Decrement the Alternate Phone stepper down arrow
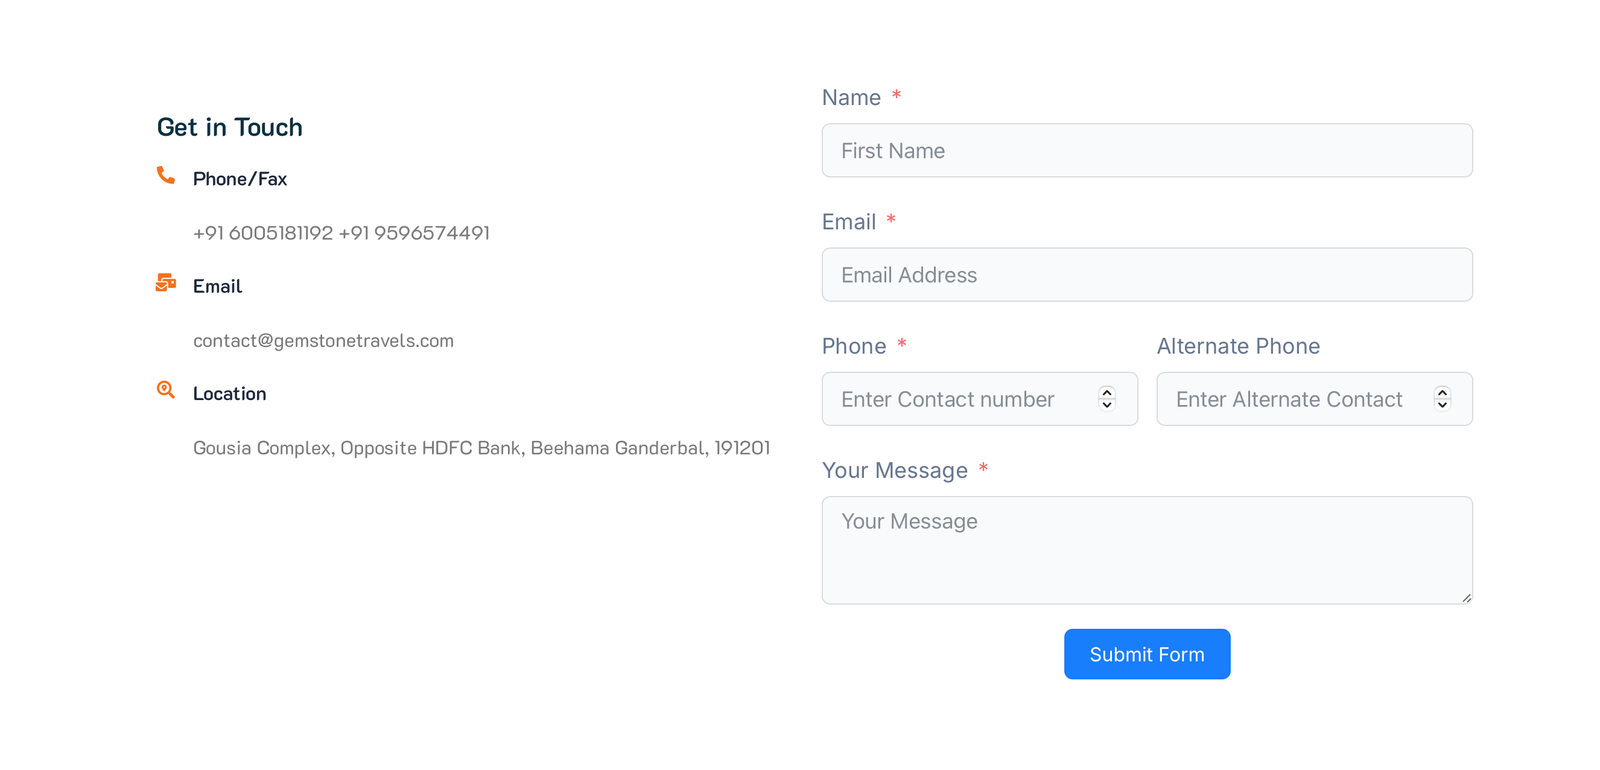This screenshot has height=770, width=1600. (x=1442, y=405)
